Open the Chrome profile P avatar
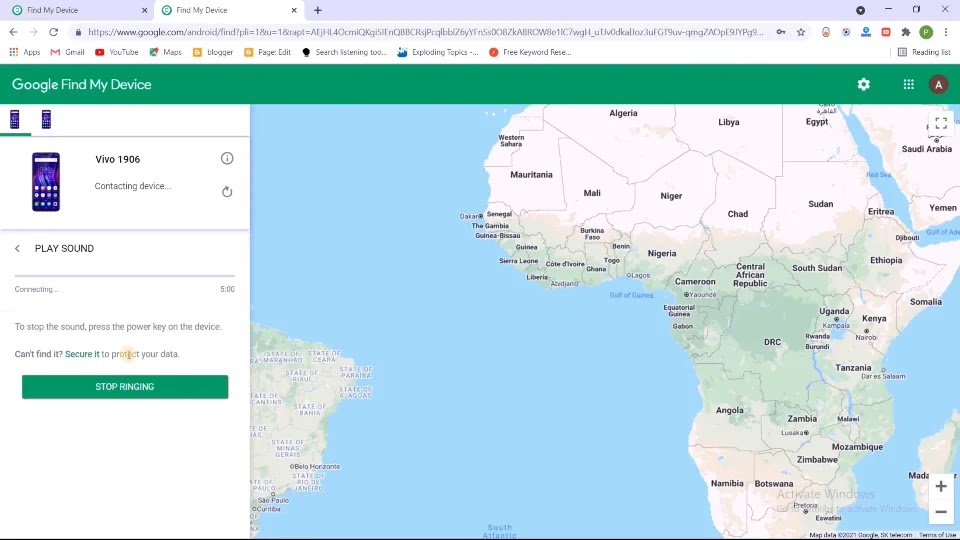Viewport: 960px width, 540px height. point(926,32)
